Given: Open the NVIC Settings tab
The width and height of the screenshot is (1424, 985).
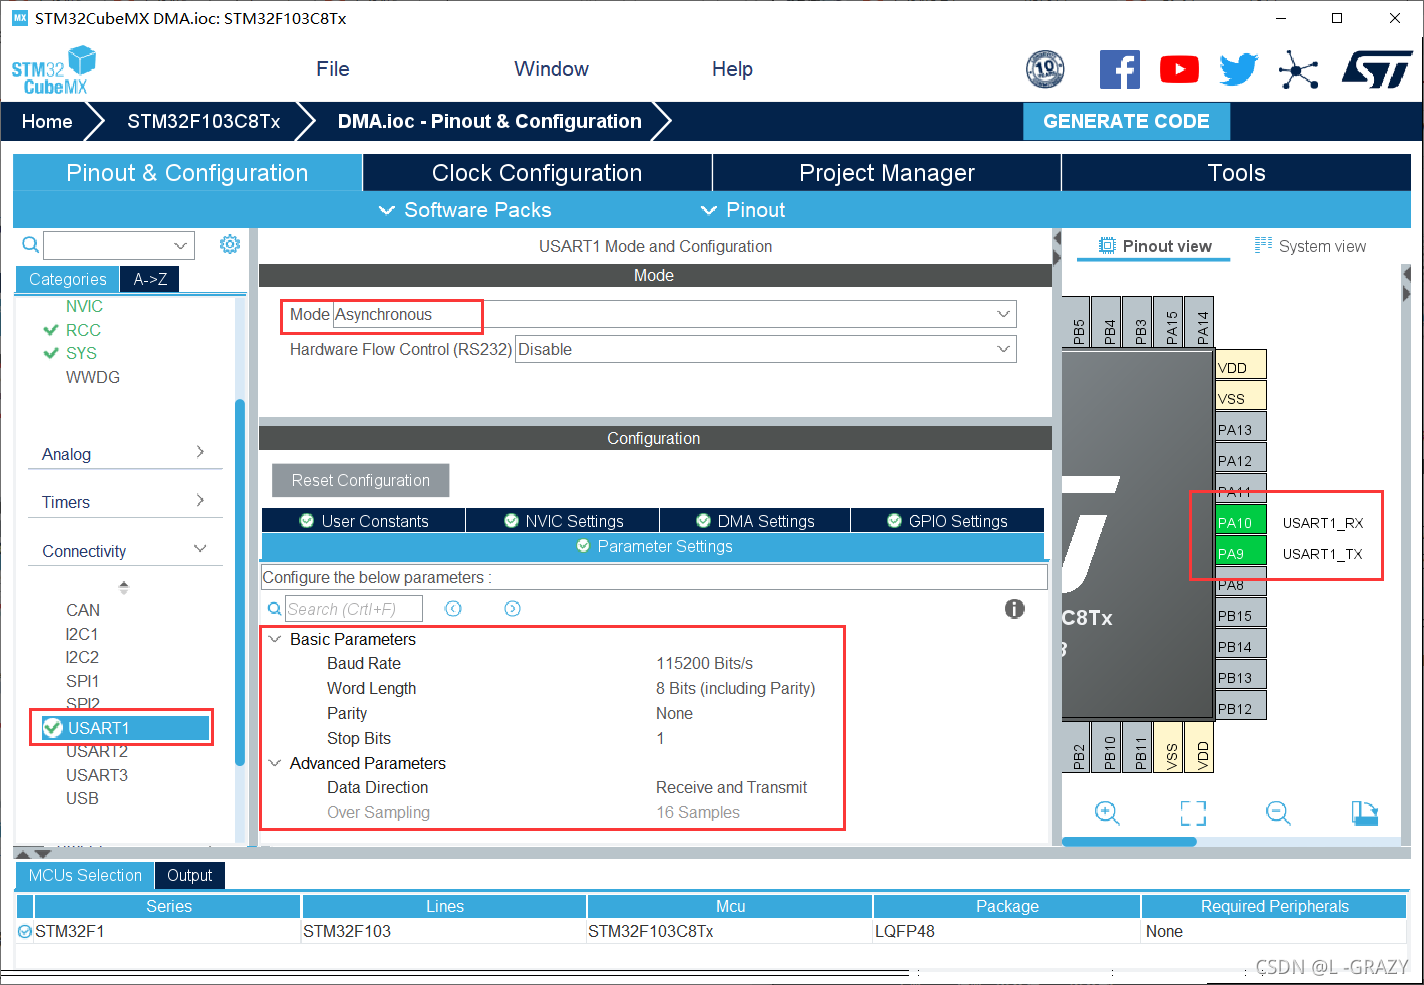Looking at the screenshot, I should click(563, 521).
